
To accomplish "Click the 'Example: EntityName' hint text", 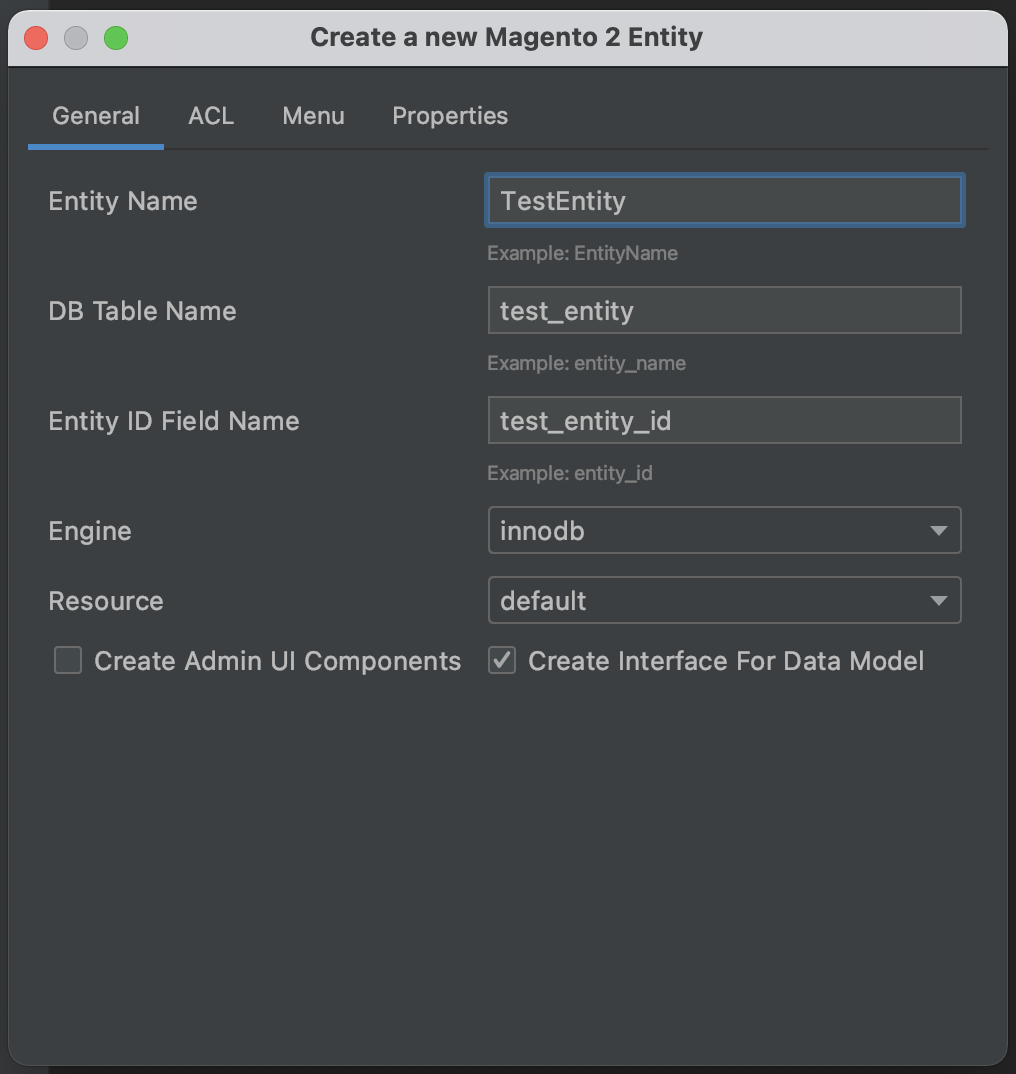I will [x=582, y=253].
